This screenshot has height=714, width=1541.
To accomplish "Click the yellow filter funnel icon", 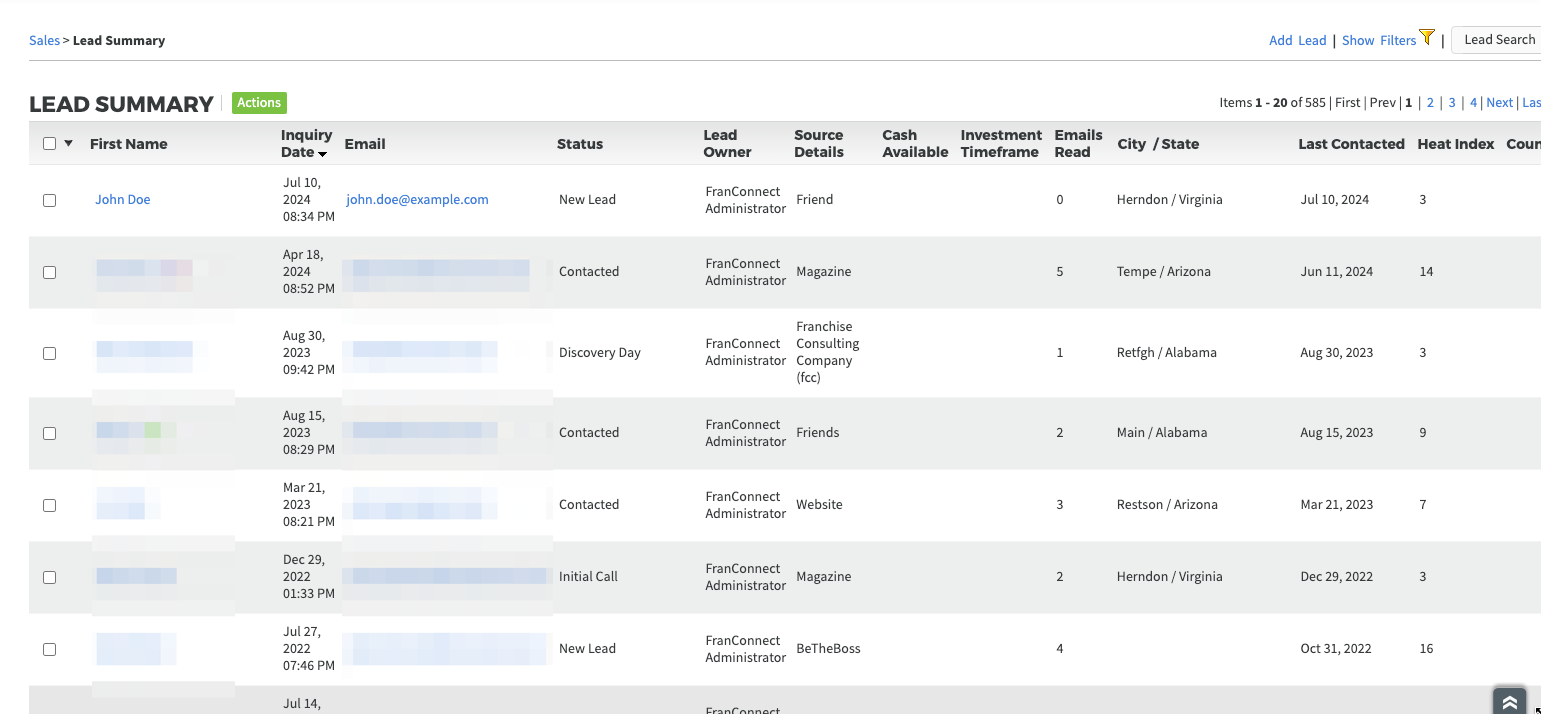I will pos(1427,38).
